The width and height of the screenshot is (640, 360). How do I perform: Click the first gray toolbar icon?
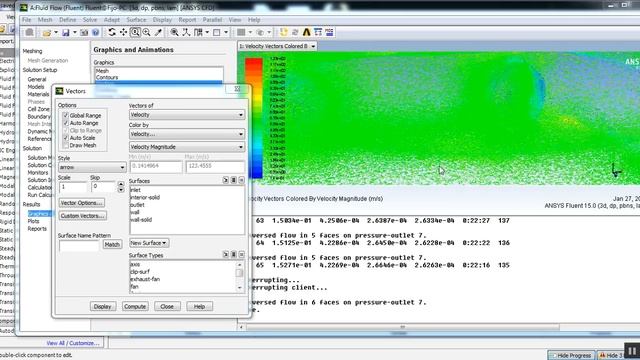pyautogui.click(x=29, y=33)
